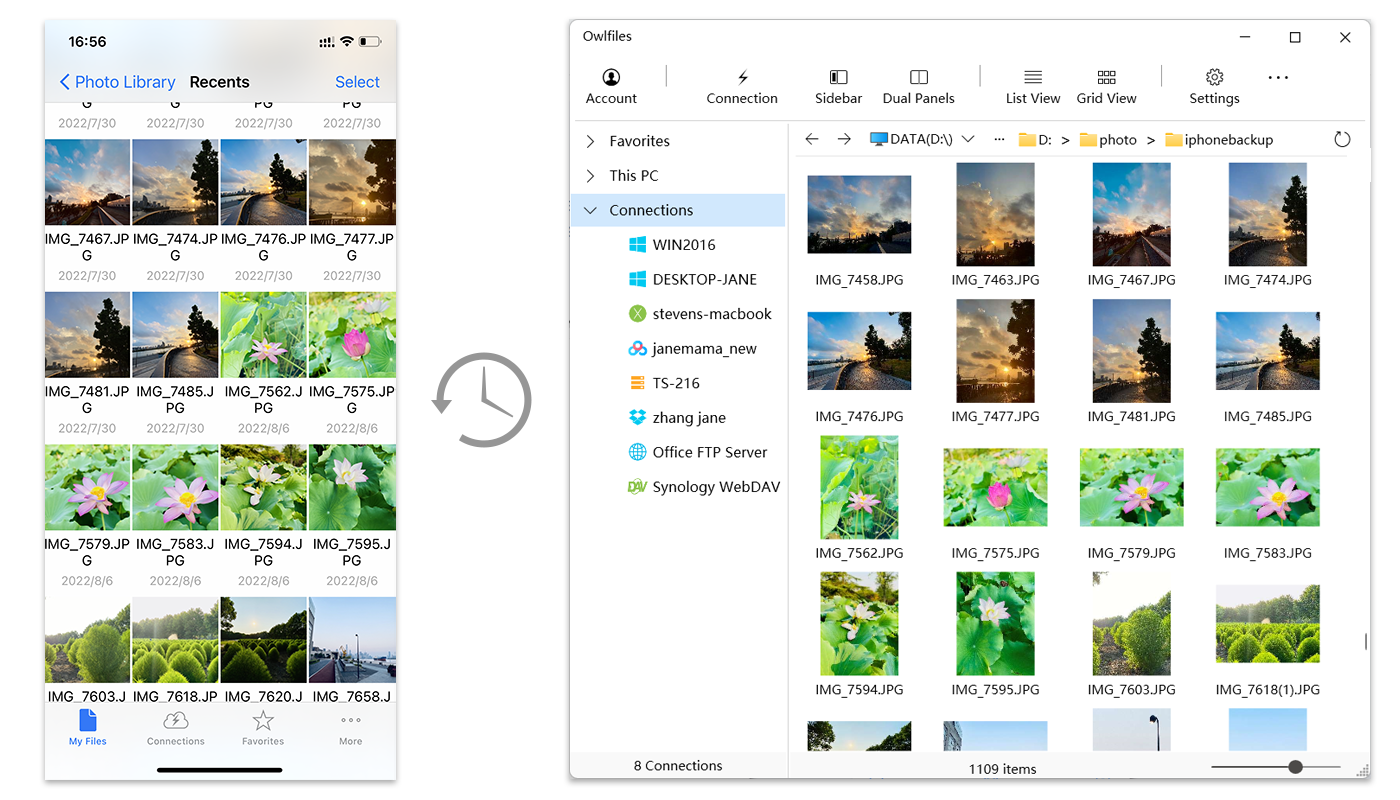Select IMG_7562.JPG in Owlfiles window
The image size is (1400, 800).
[x=859, y=487]
